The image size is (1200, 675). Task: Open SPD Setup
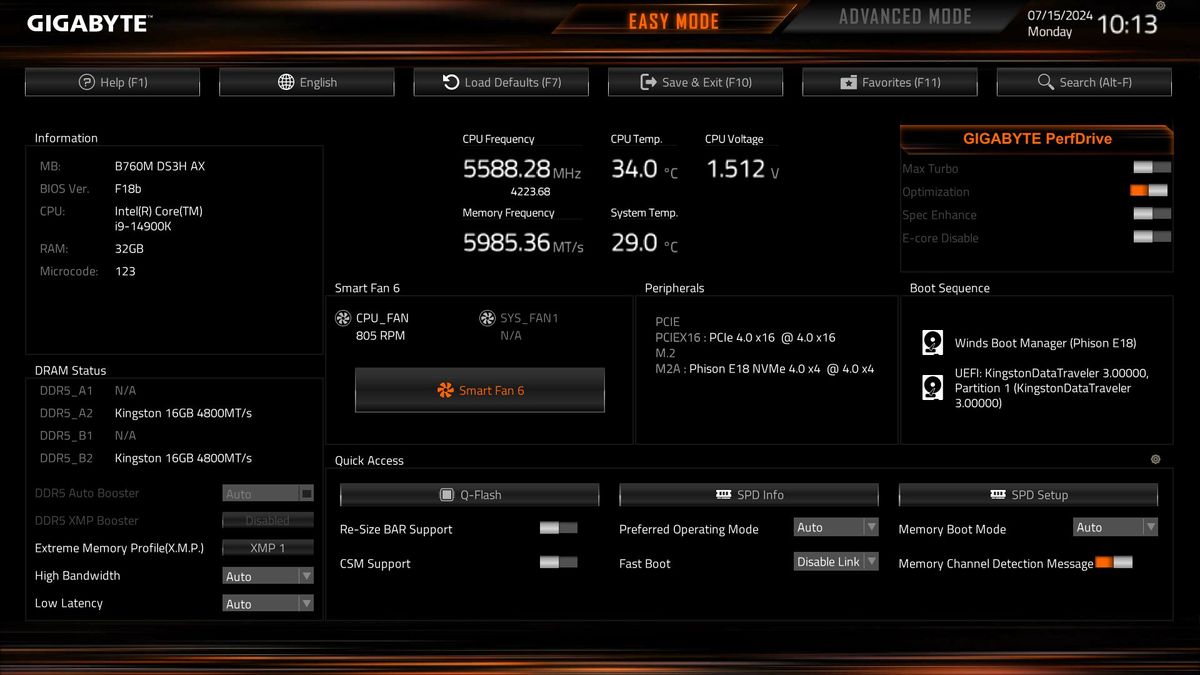(x=1028, y=495)
